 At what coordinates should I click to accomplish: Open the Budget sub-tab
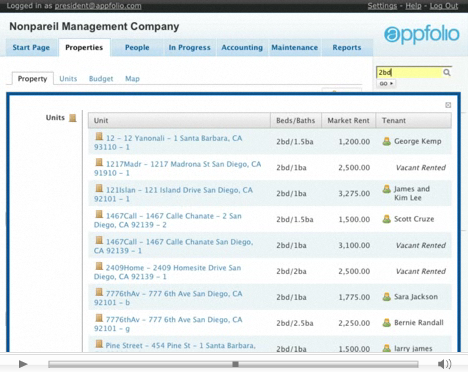[x=101, y=79]
